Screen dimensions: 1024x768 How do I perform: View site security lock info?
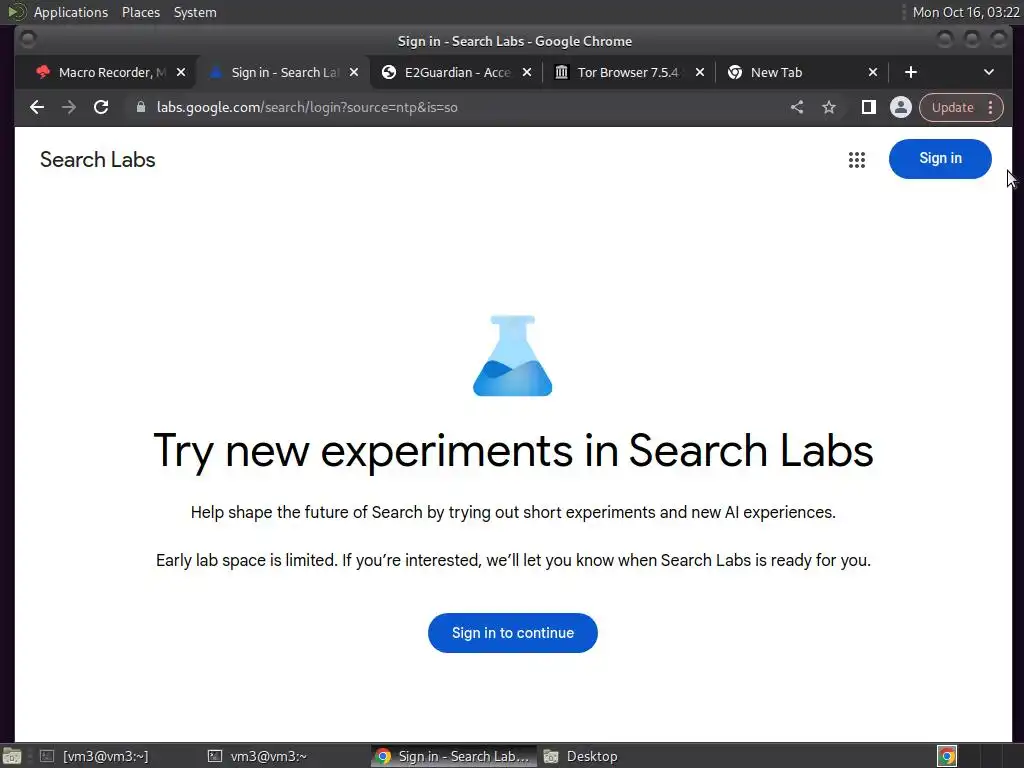click(x=140, y=107)
